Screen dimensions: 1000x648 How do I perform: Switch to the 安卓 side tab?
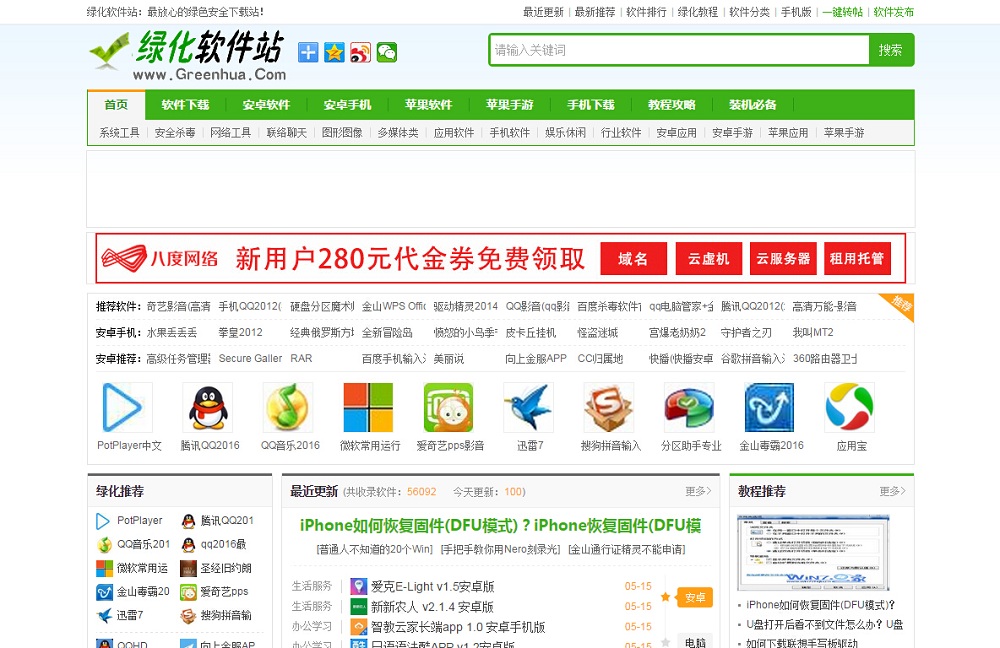(695, 598)
